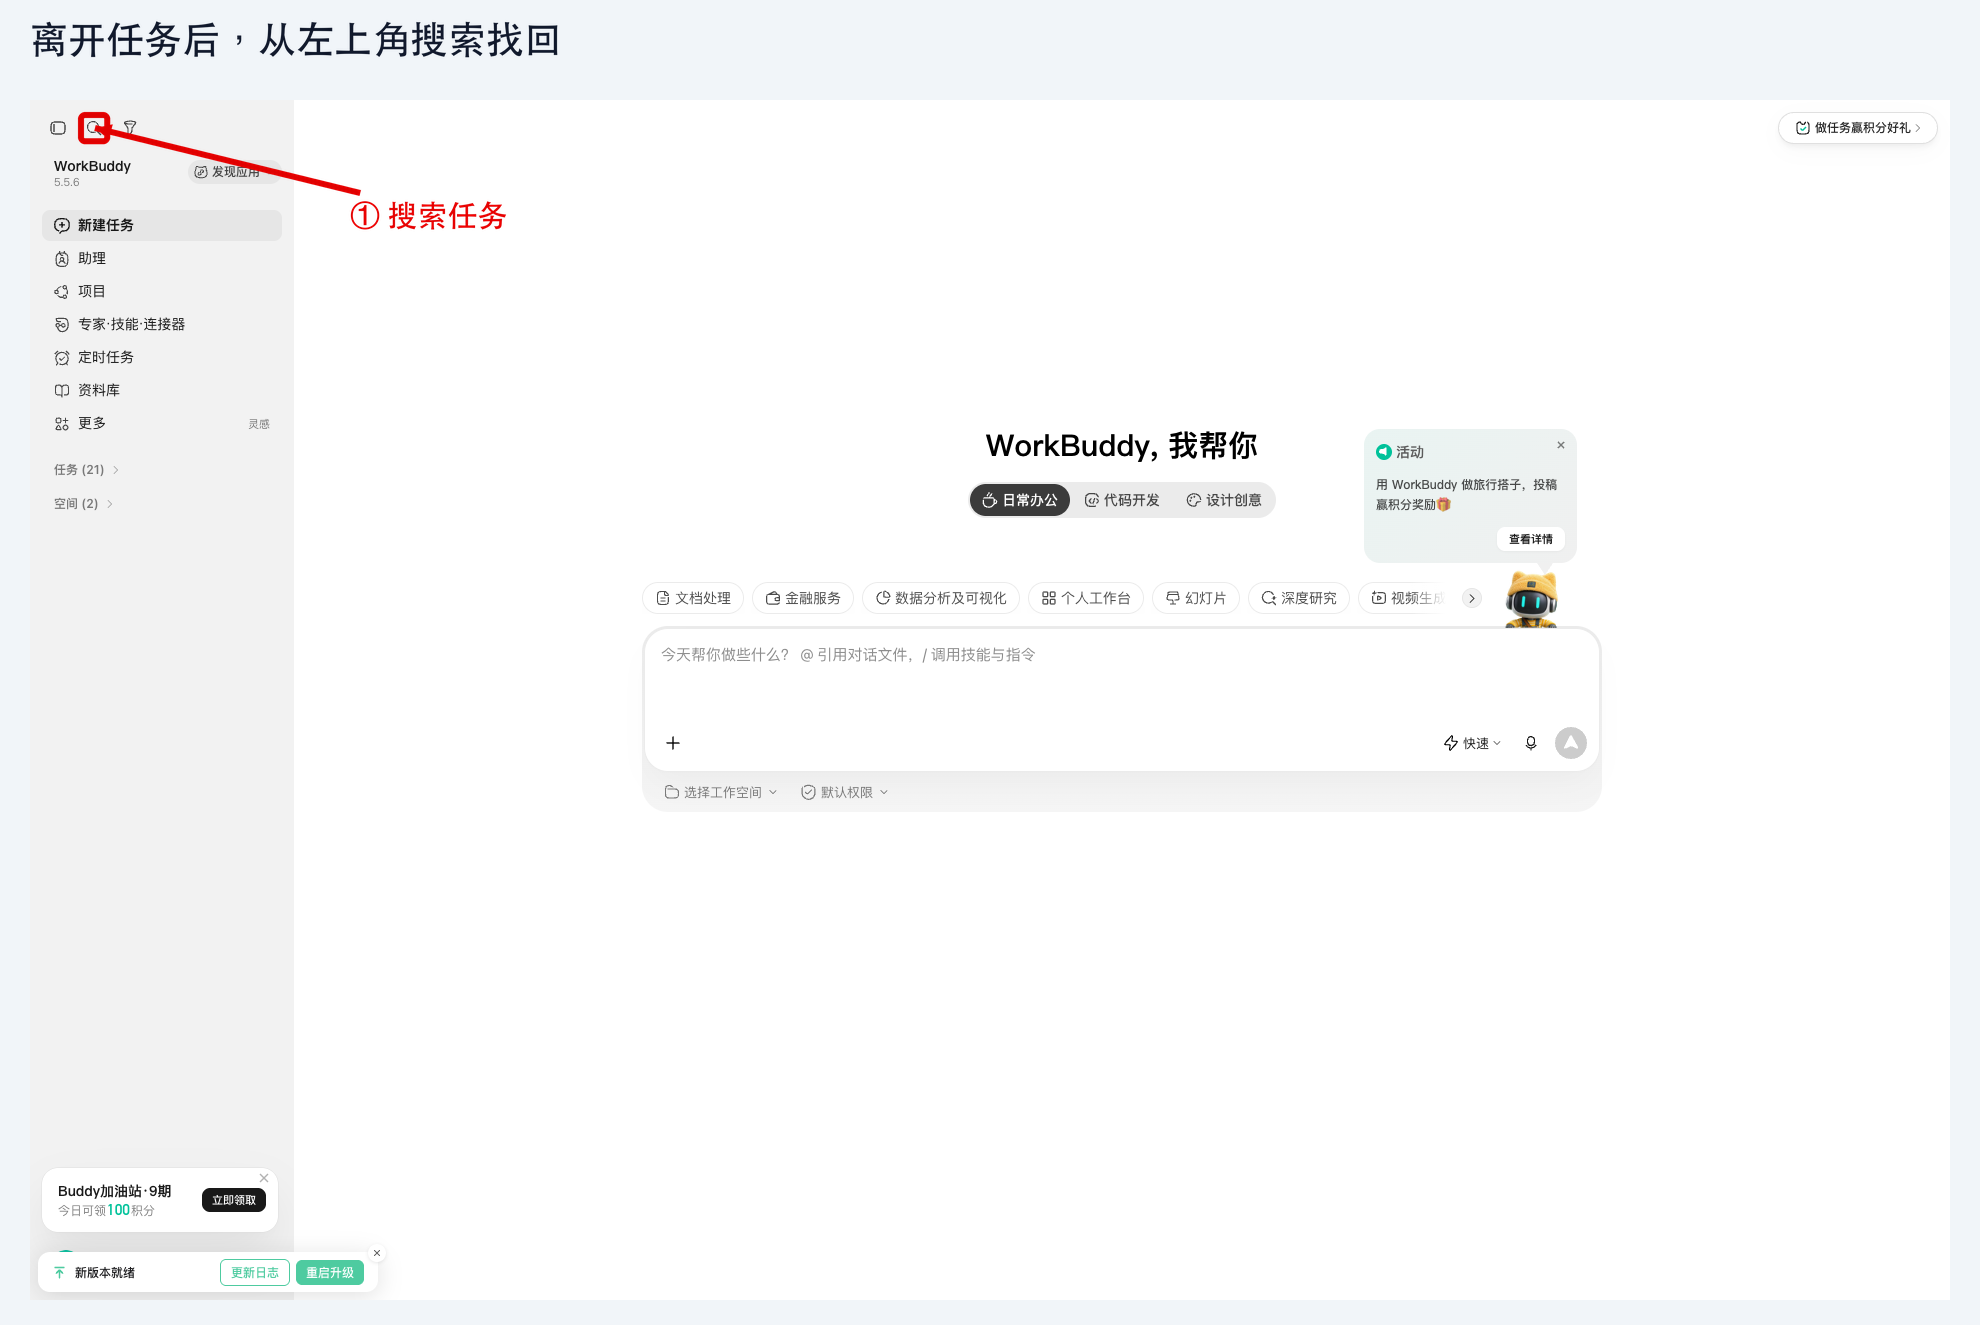The image size is (1980, 1325).
Task: Select 数据分析及可视化 chip
Action: 941,598
